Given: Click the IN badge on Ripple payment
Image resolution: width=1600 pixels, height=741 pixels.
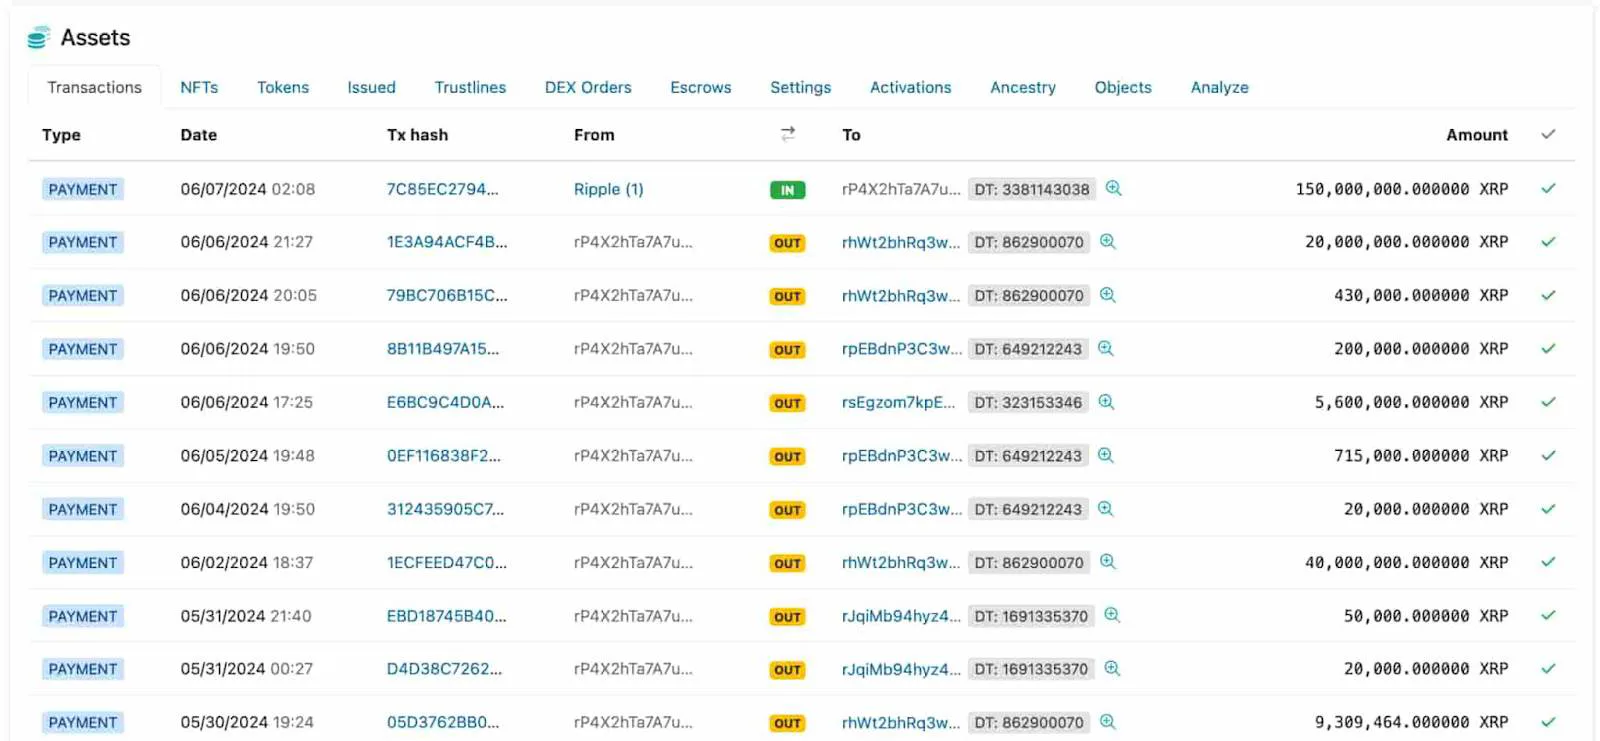Looking at the screenshot, I should point(787,190).
